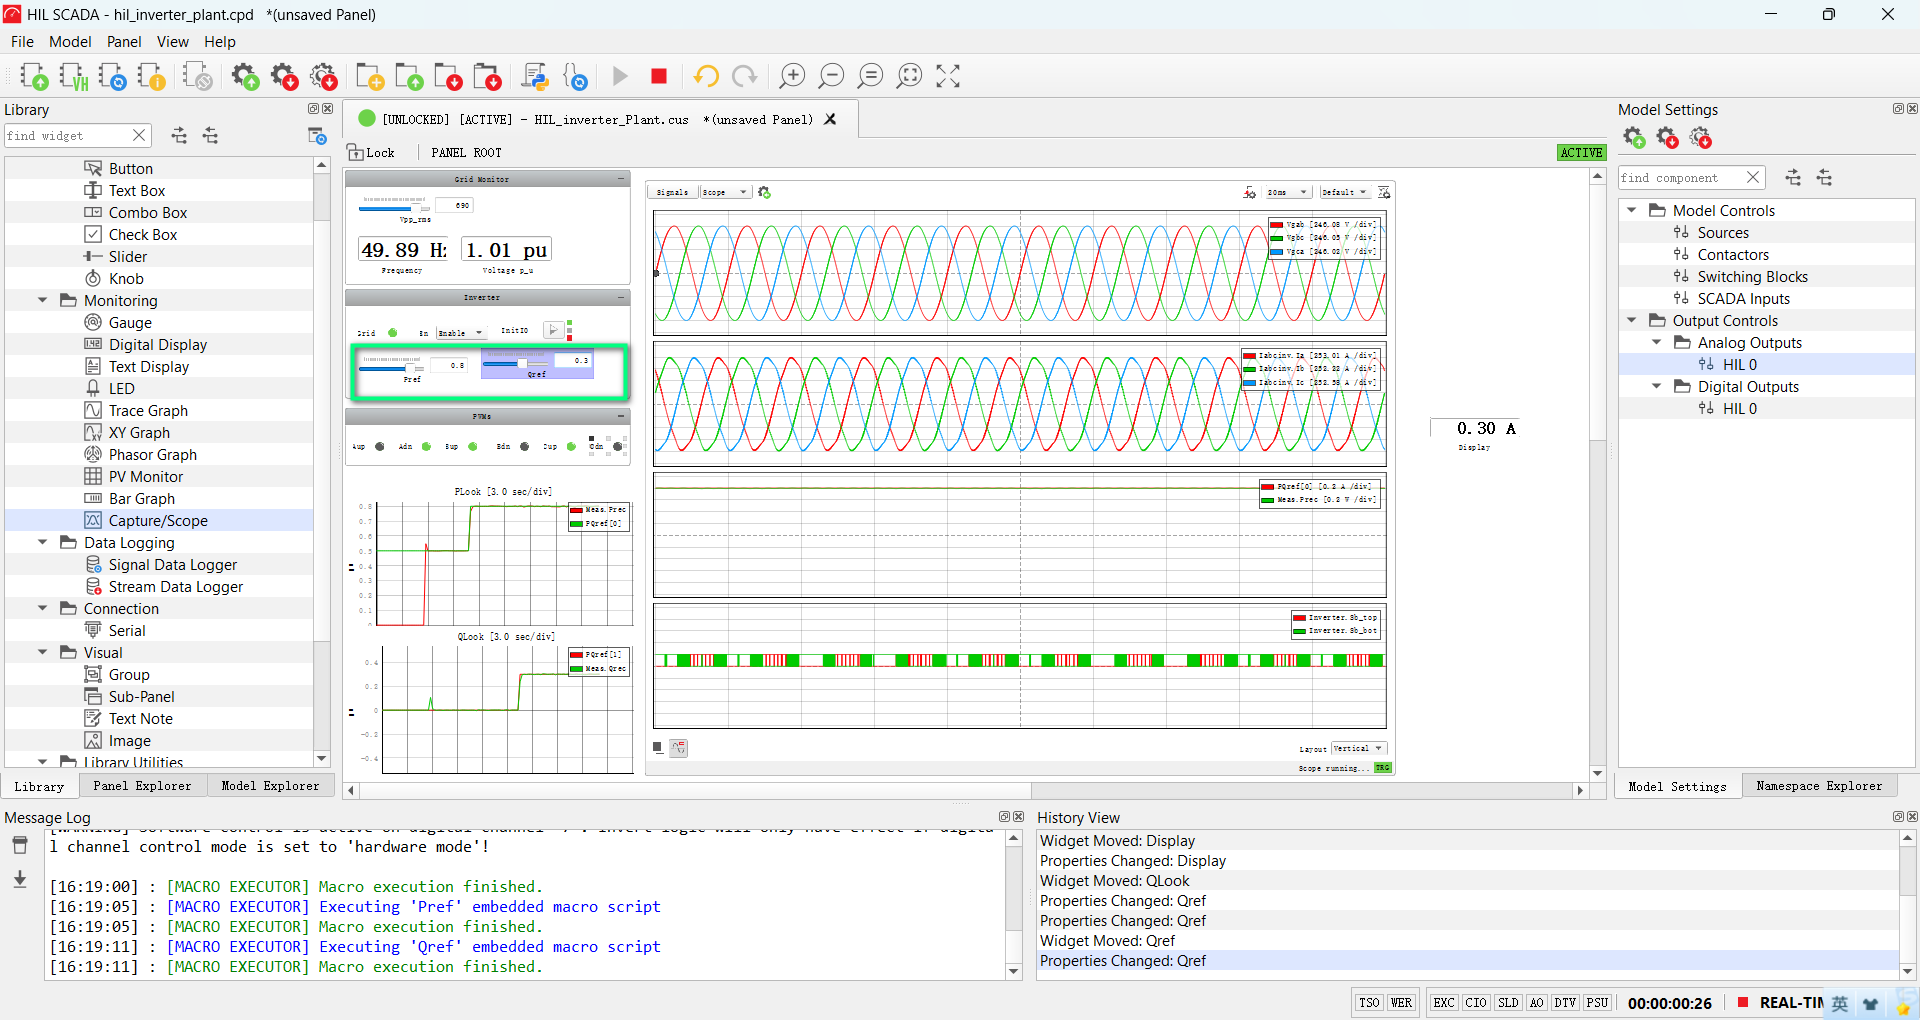
Task: Click the clear Message Log icon
Action: tap(20, 846)
